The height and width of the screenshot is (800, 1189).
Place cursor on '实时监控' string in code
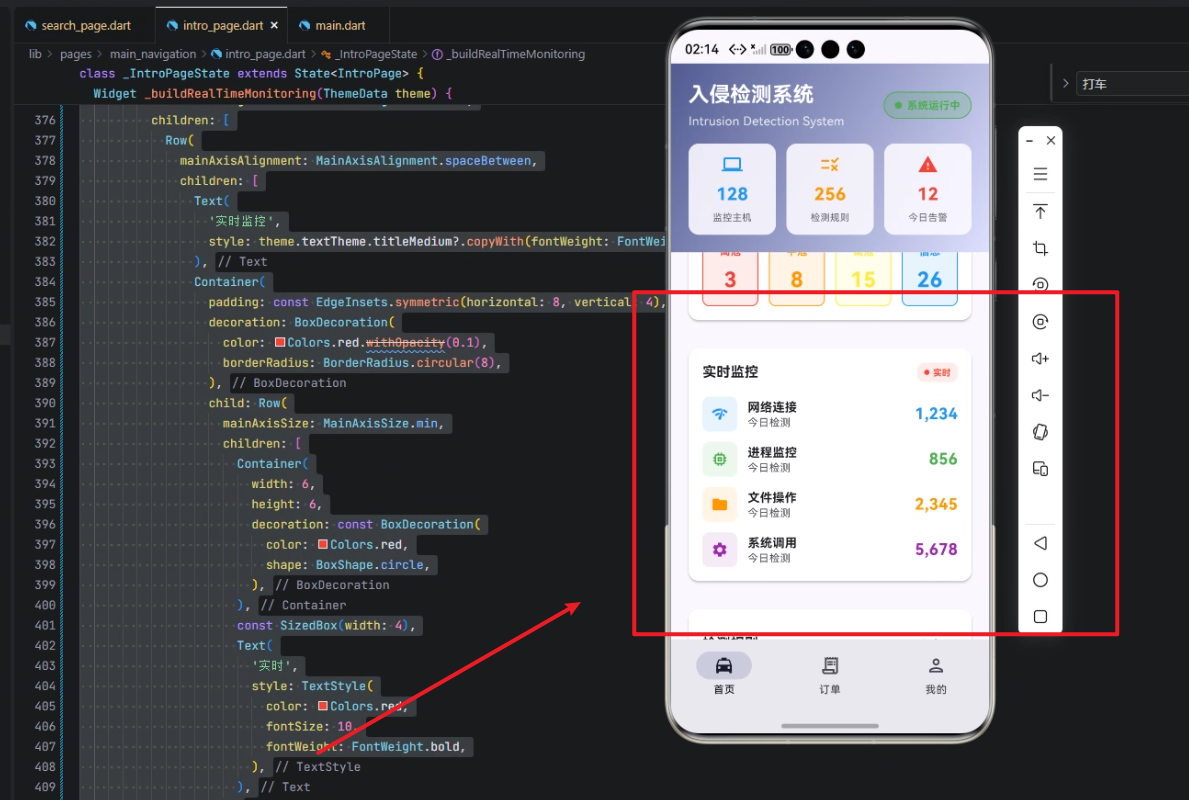243,221
